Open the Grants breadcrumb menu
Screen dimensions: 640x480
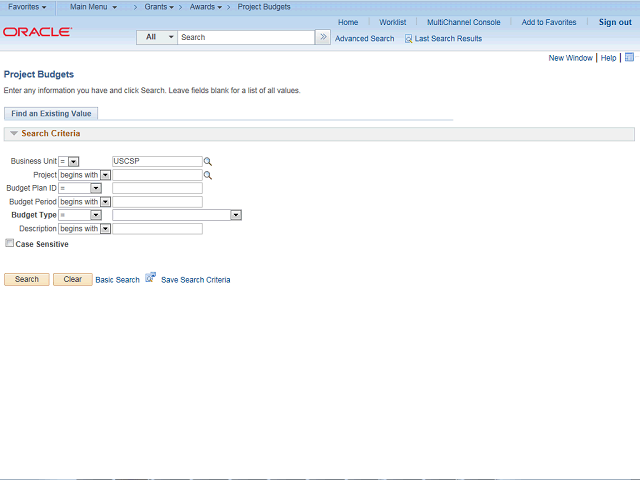click(159, 7)
